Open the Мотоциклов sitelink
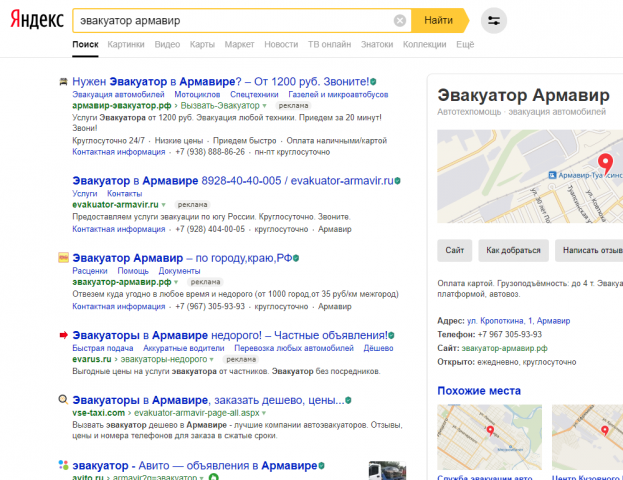The height and width of the screenshot is (480, 623). click(x=197, y=95)
